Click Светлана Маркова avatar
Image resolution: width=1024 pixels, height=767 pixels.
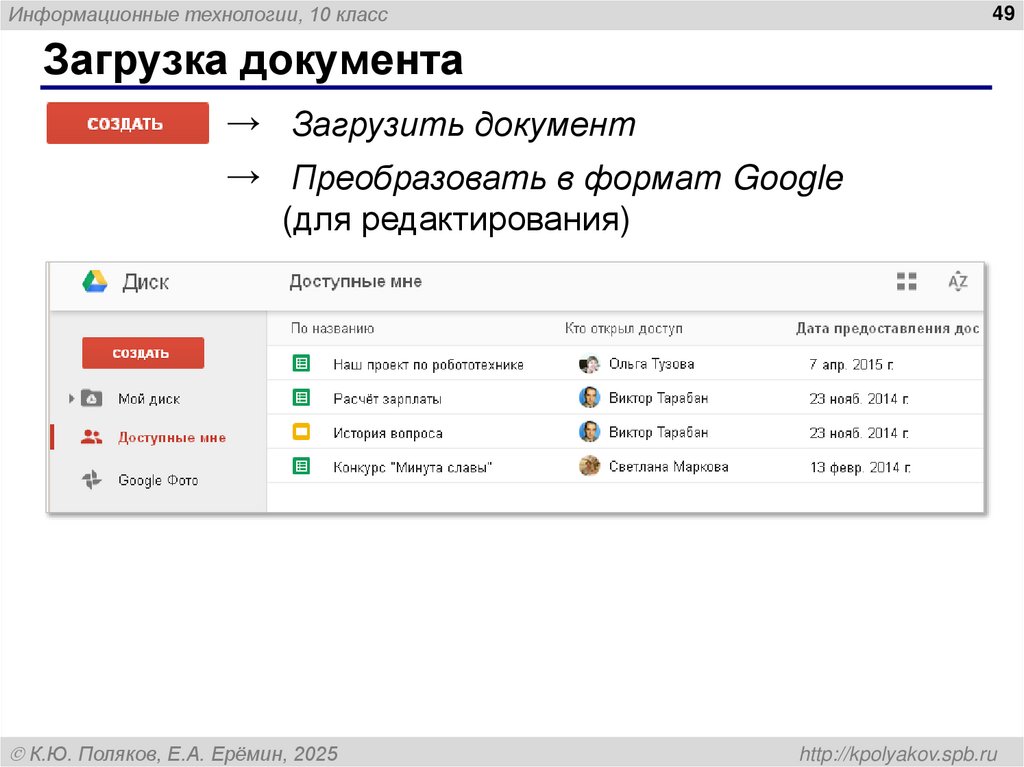[x=589, y=466]
